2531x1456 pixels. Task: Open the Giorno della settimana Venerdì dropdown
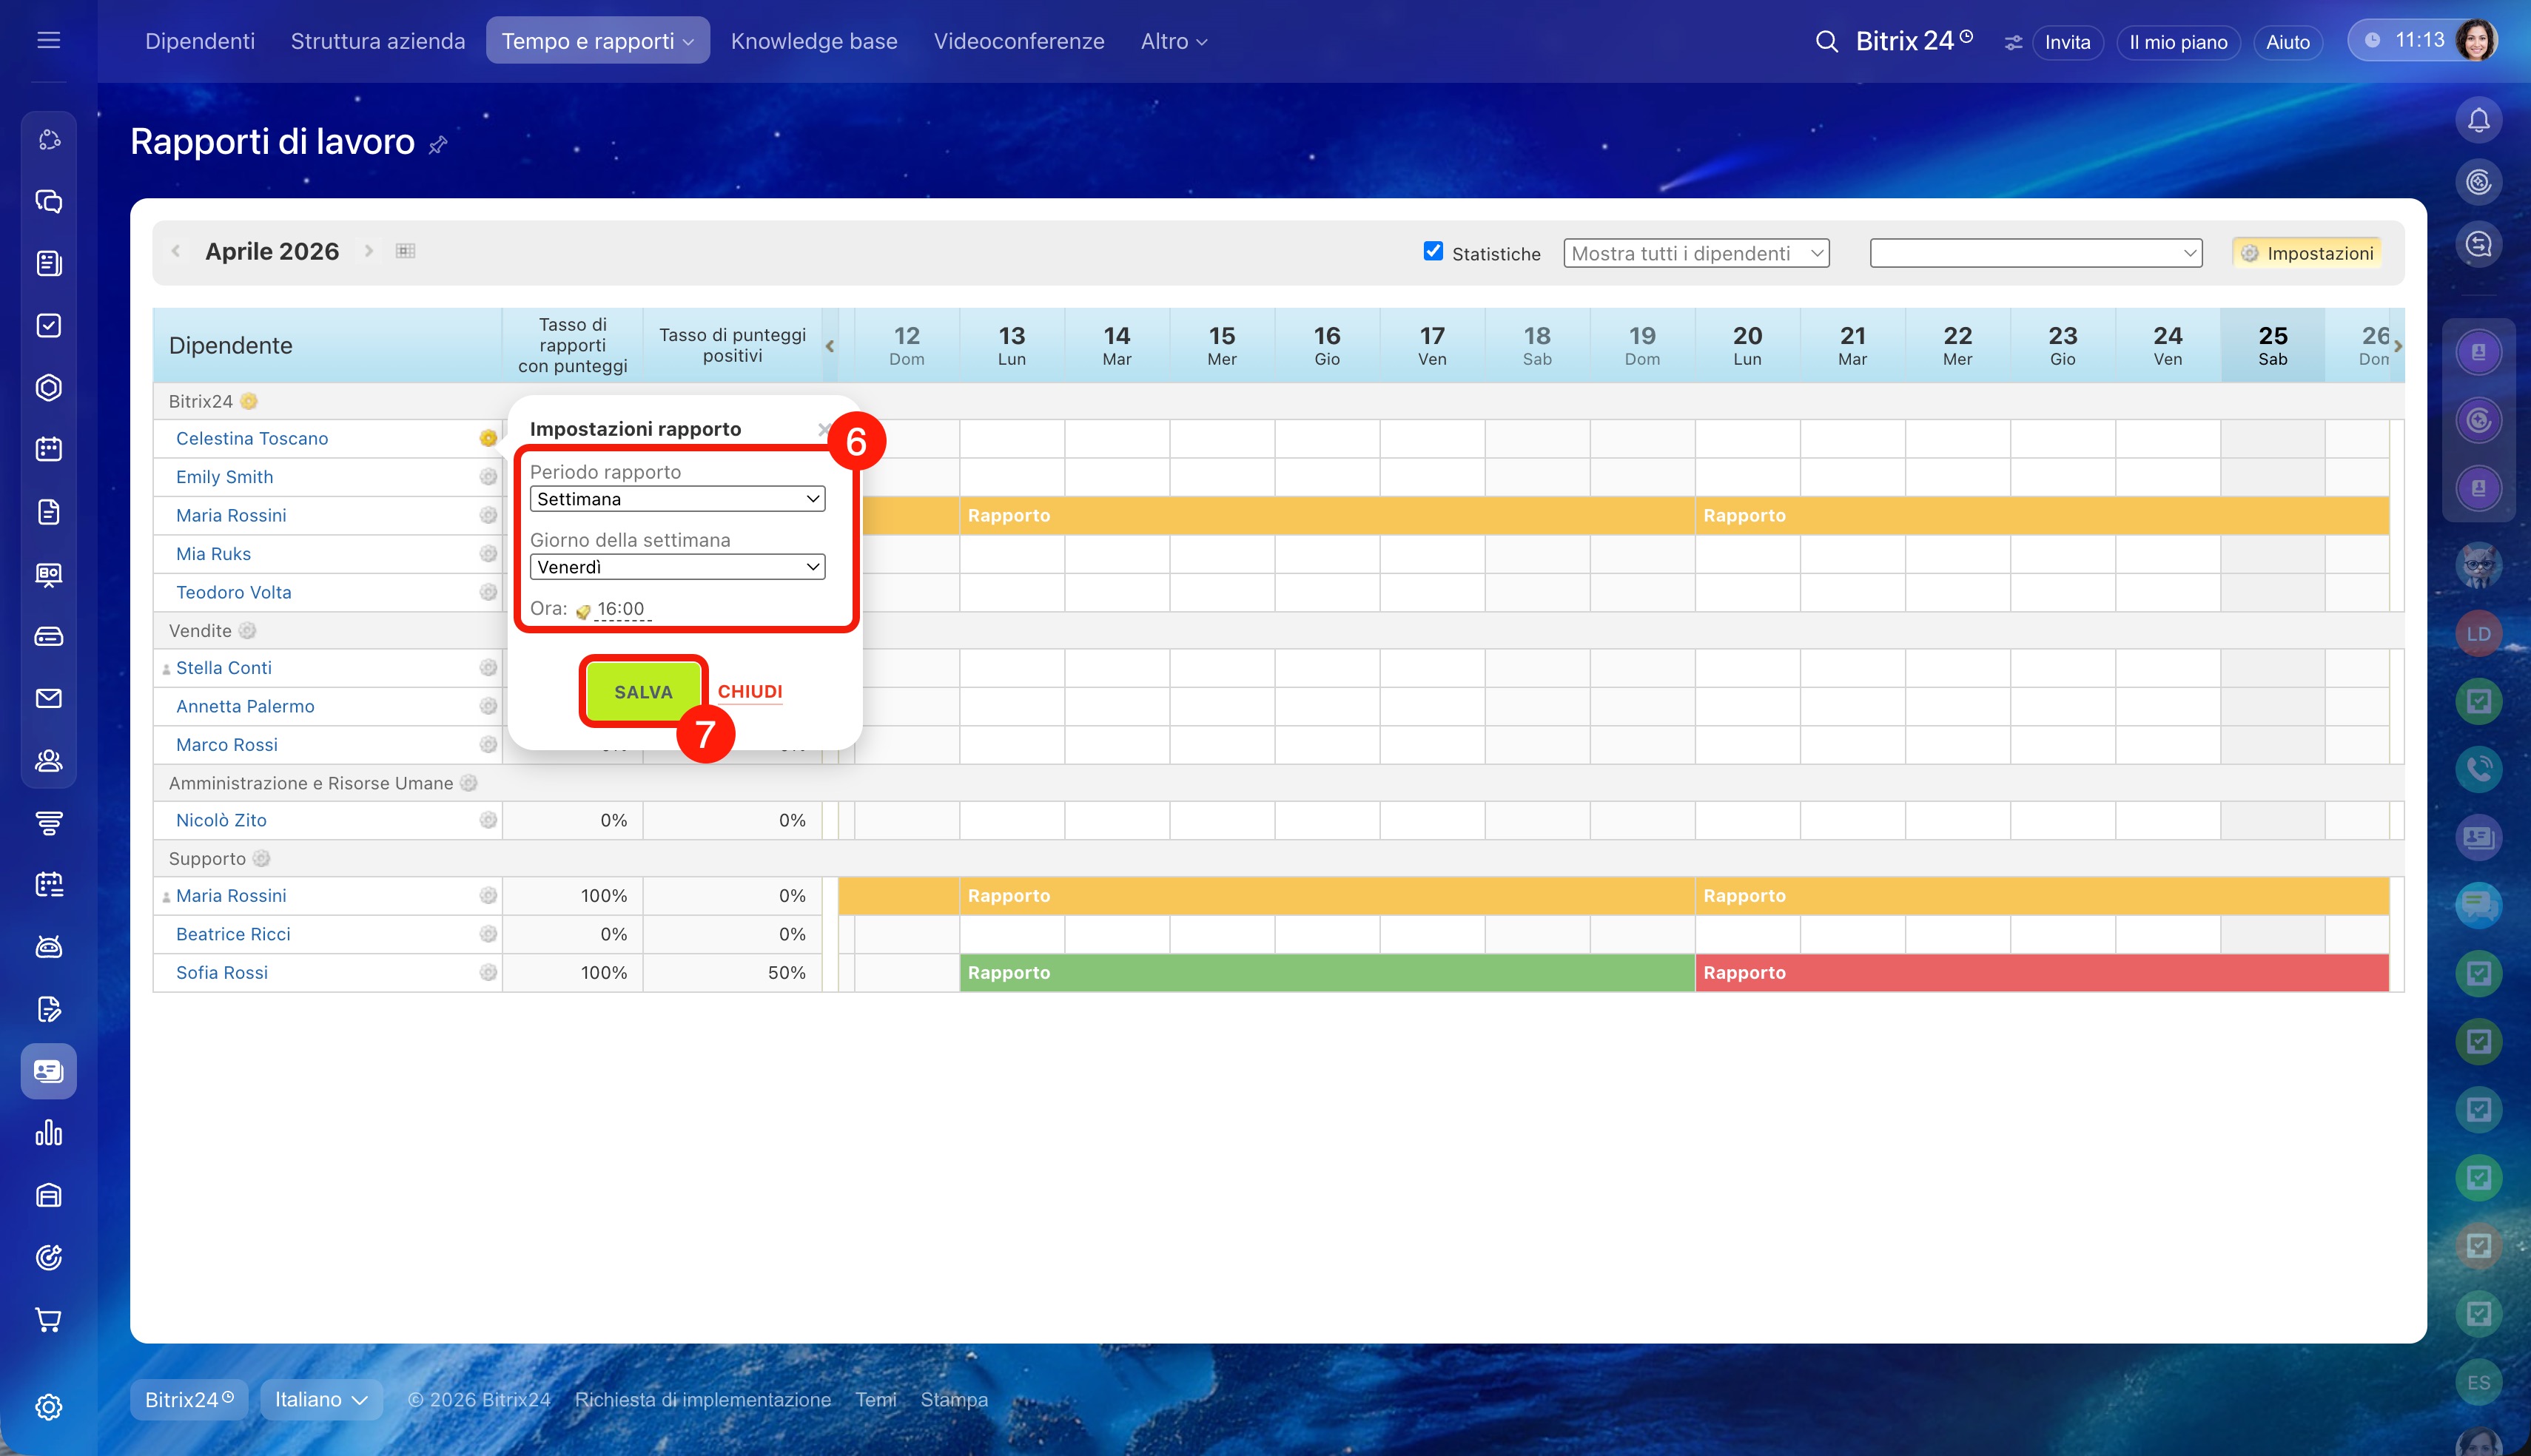coord(677,567)
